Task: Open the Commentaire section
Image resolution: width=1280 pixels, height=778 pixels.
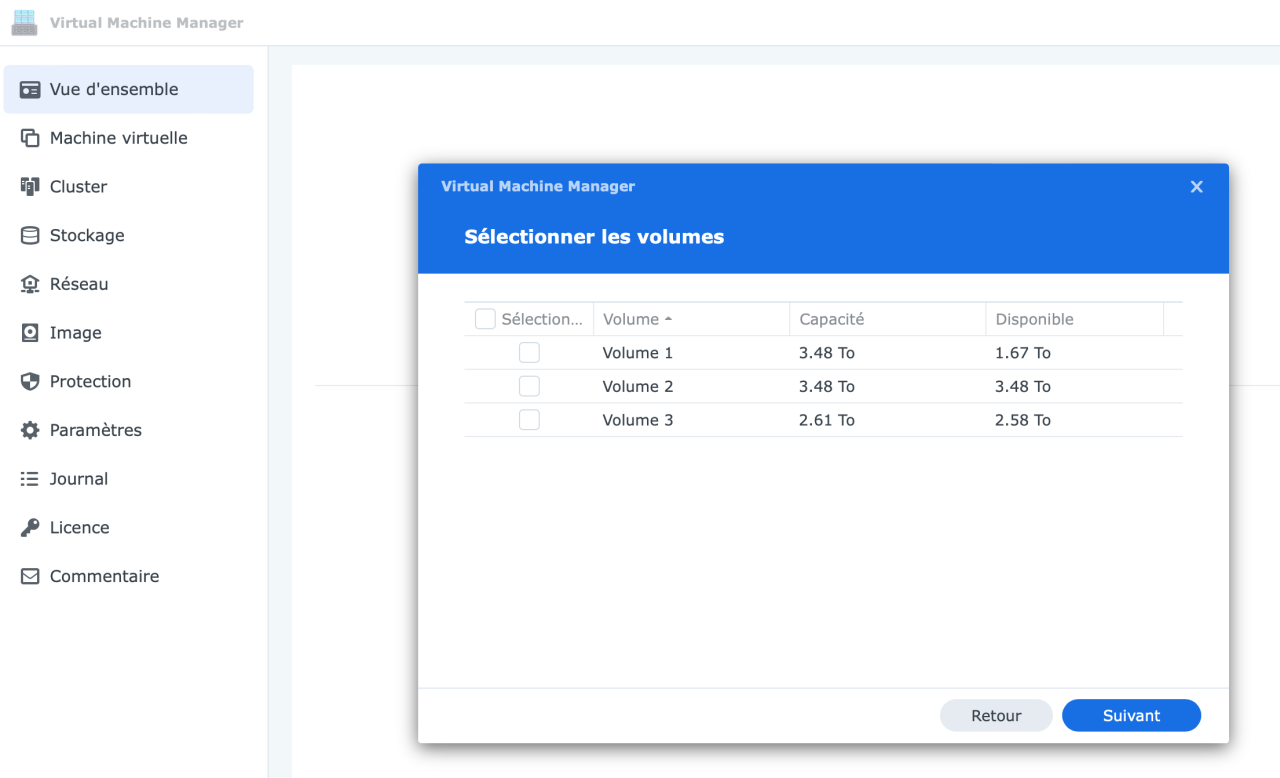Action: tap(104, 576)
